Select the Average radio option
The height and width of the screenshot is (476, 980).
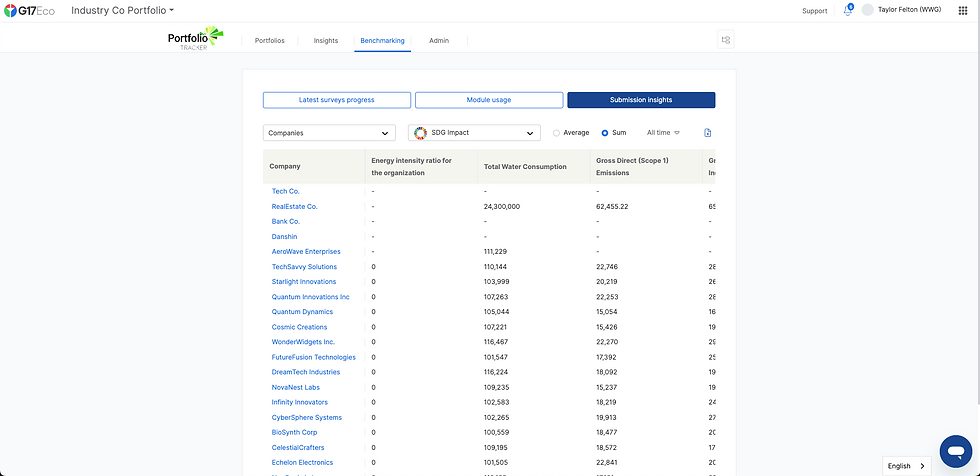click(556, 132)
